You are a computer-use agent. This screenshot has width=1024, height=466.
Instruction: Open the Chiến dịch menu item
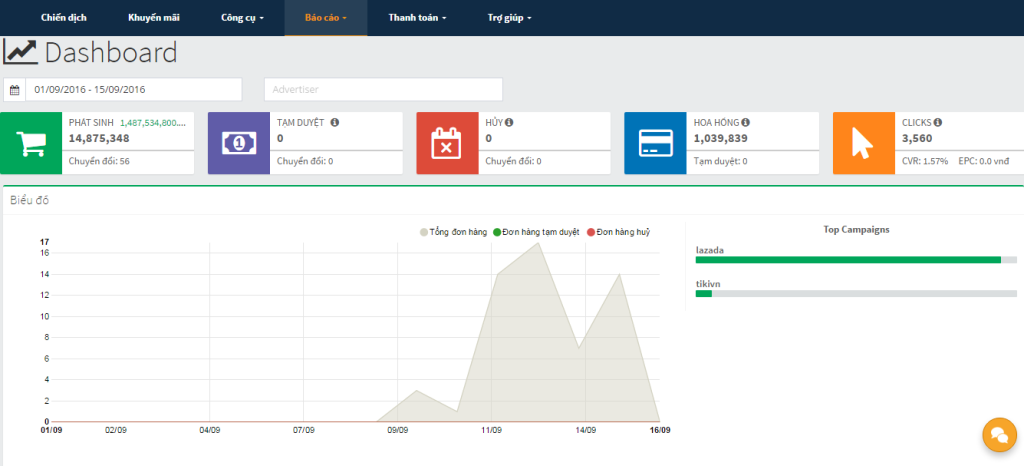tap(63, 18)
